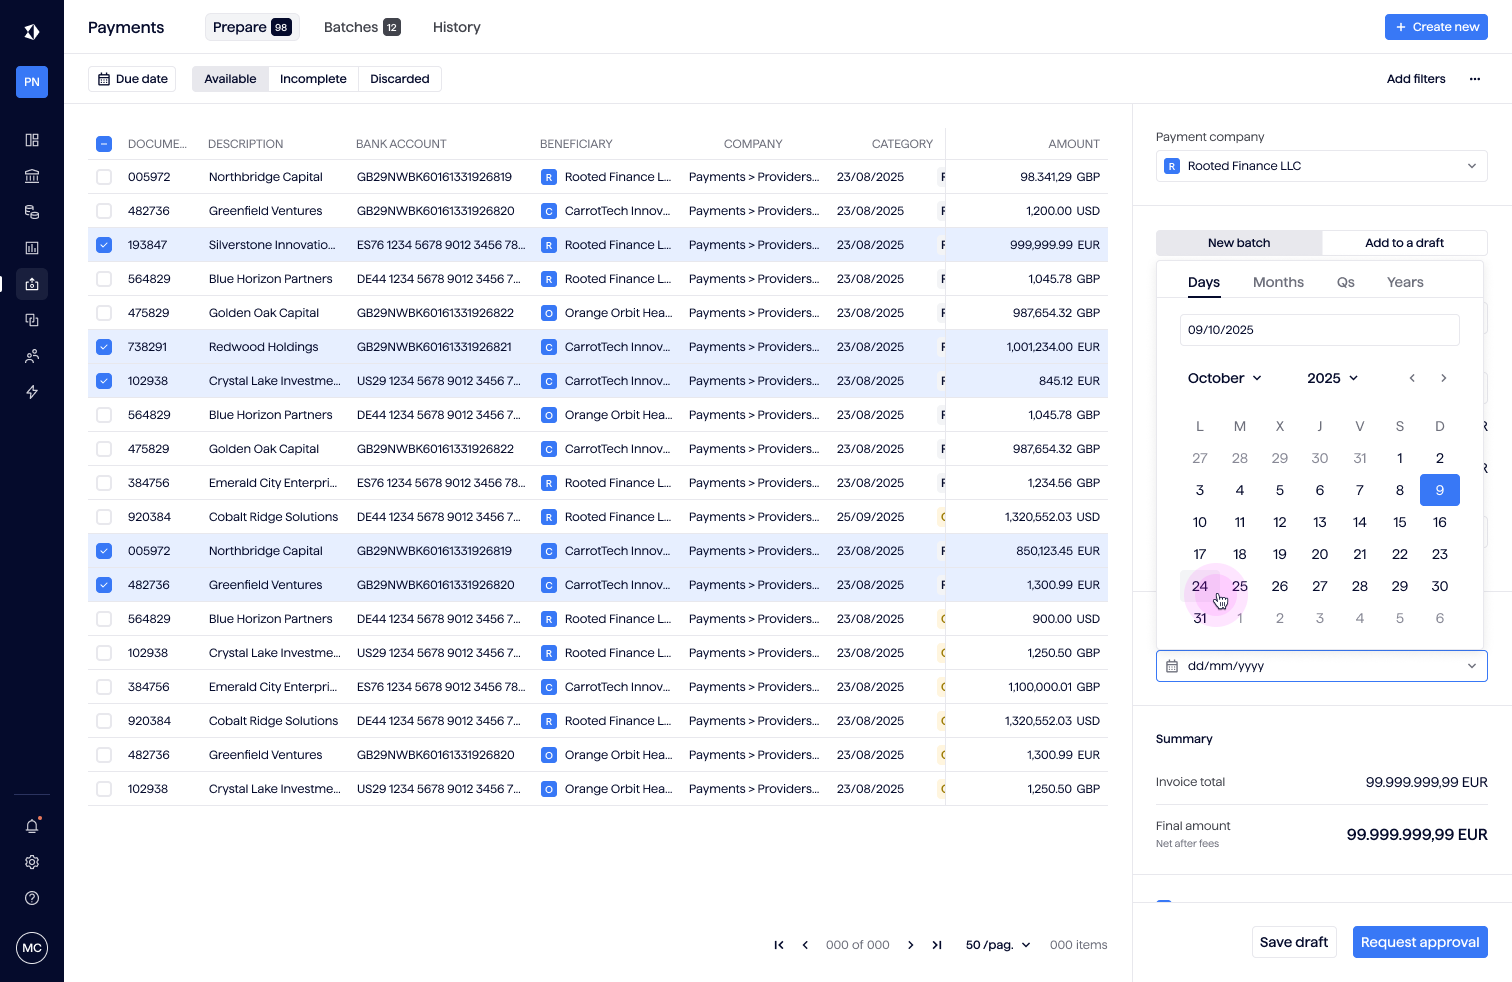Open the users icon in sidebar
Viewport: 1512px width, 982px height.
(x=32, y=356)
